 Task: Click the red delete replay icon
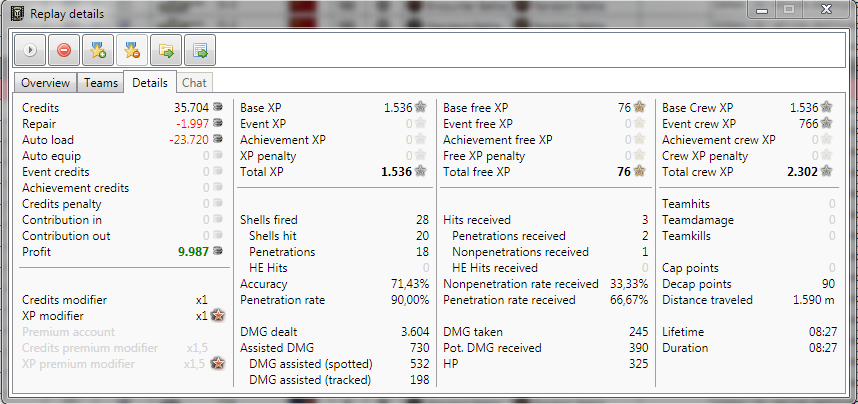point(63,49)
